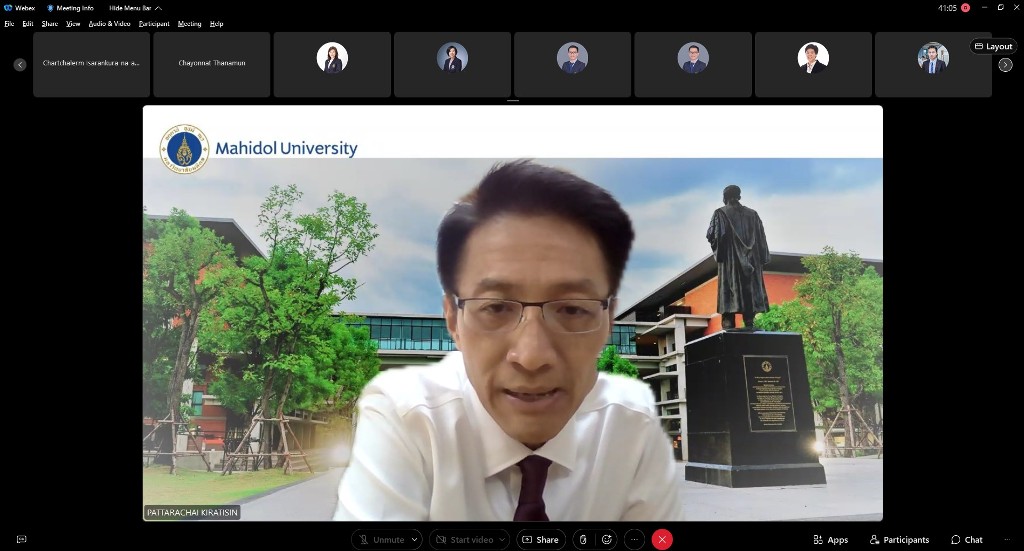Expand the audio options arrow beside Unmute

[415, 540]
